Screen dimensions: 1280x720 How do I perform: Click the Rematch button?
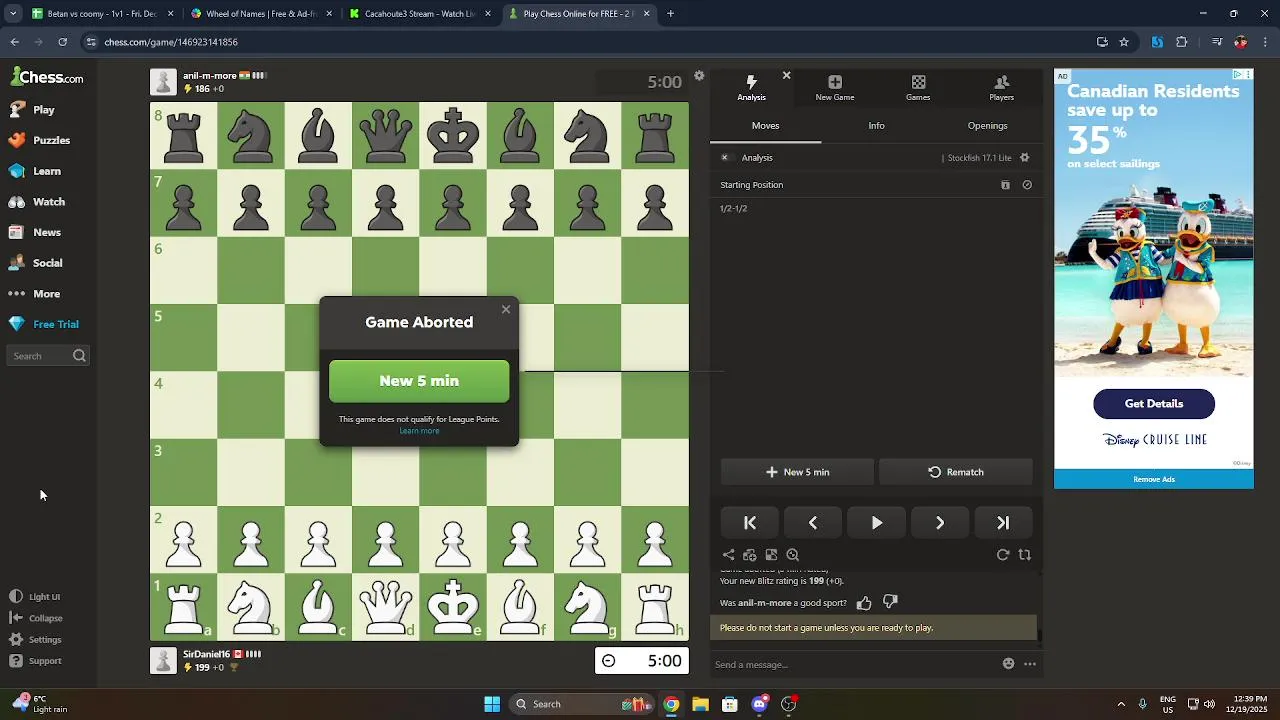[x=955, y=472]
